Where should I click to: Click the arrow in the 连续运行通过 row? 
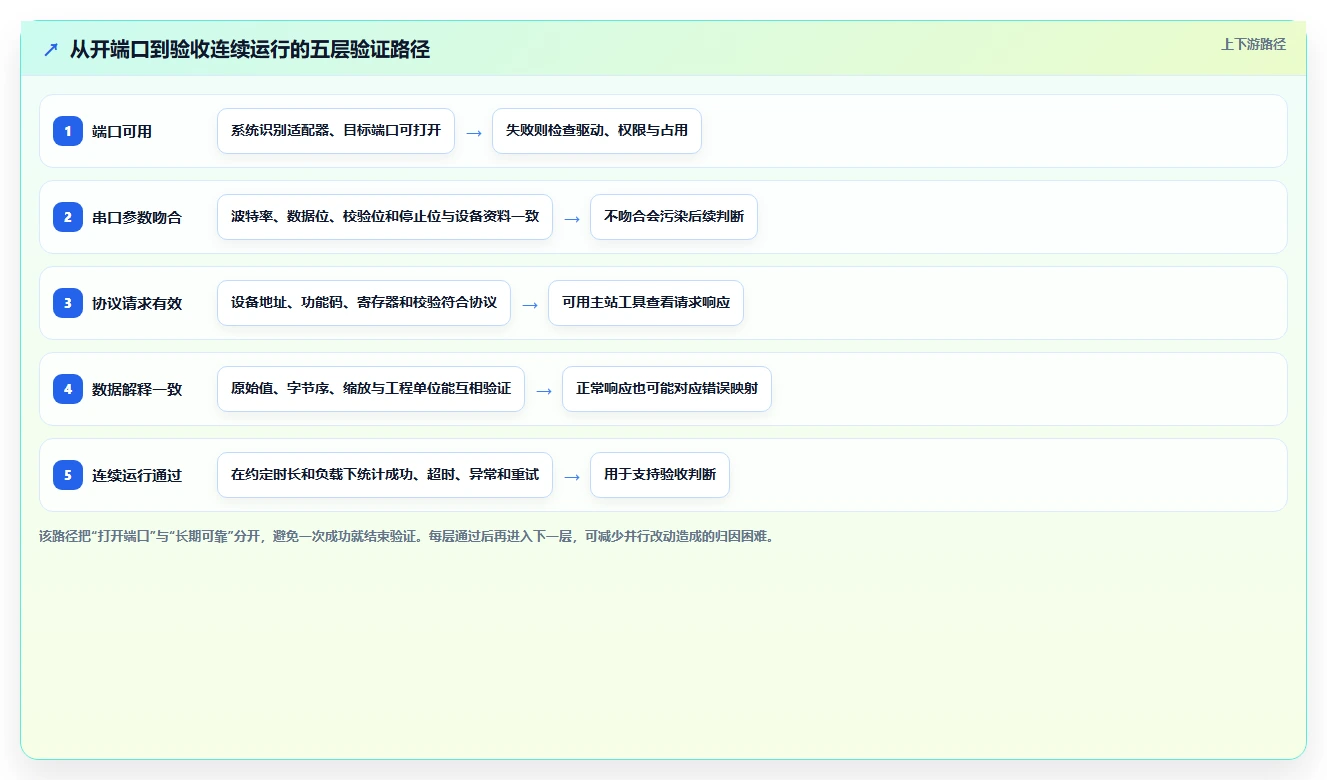tap(572, 476)
